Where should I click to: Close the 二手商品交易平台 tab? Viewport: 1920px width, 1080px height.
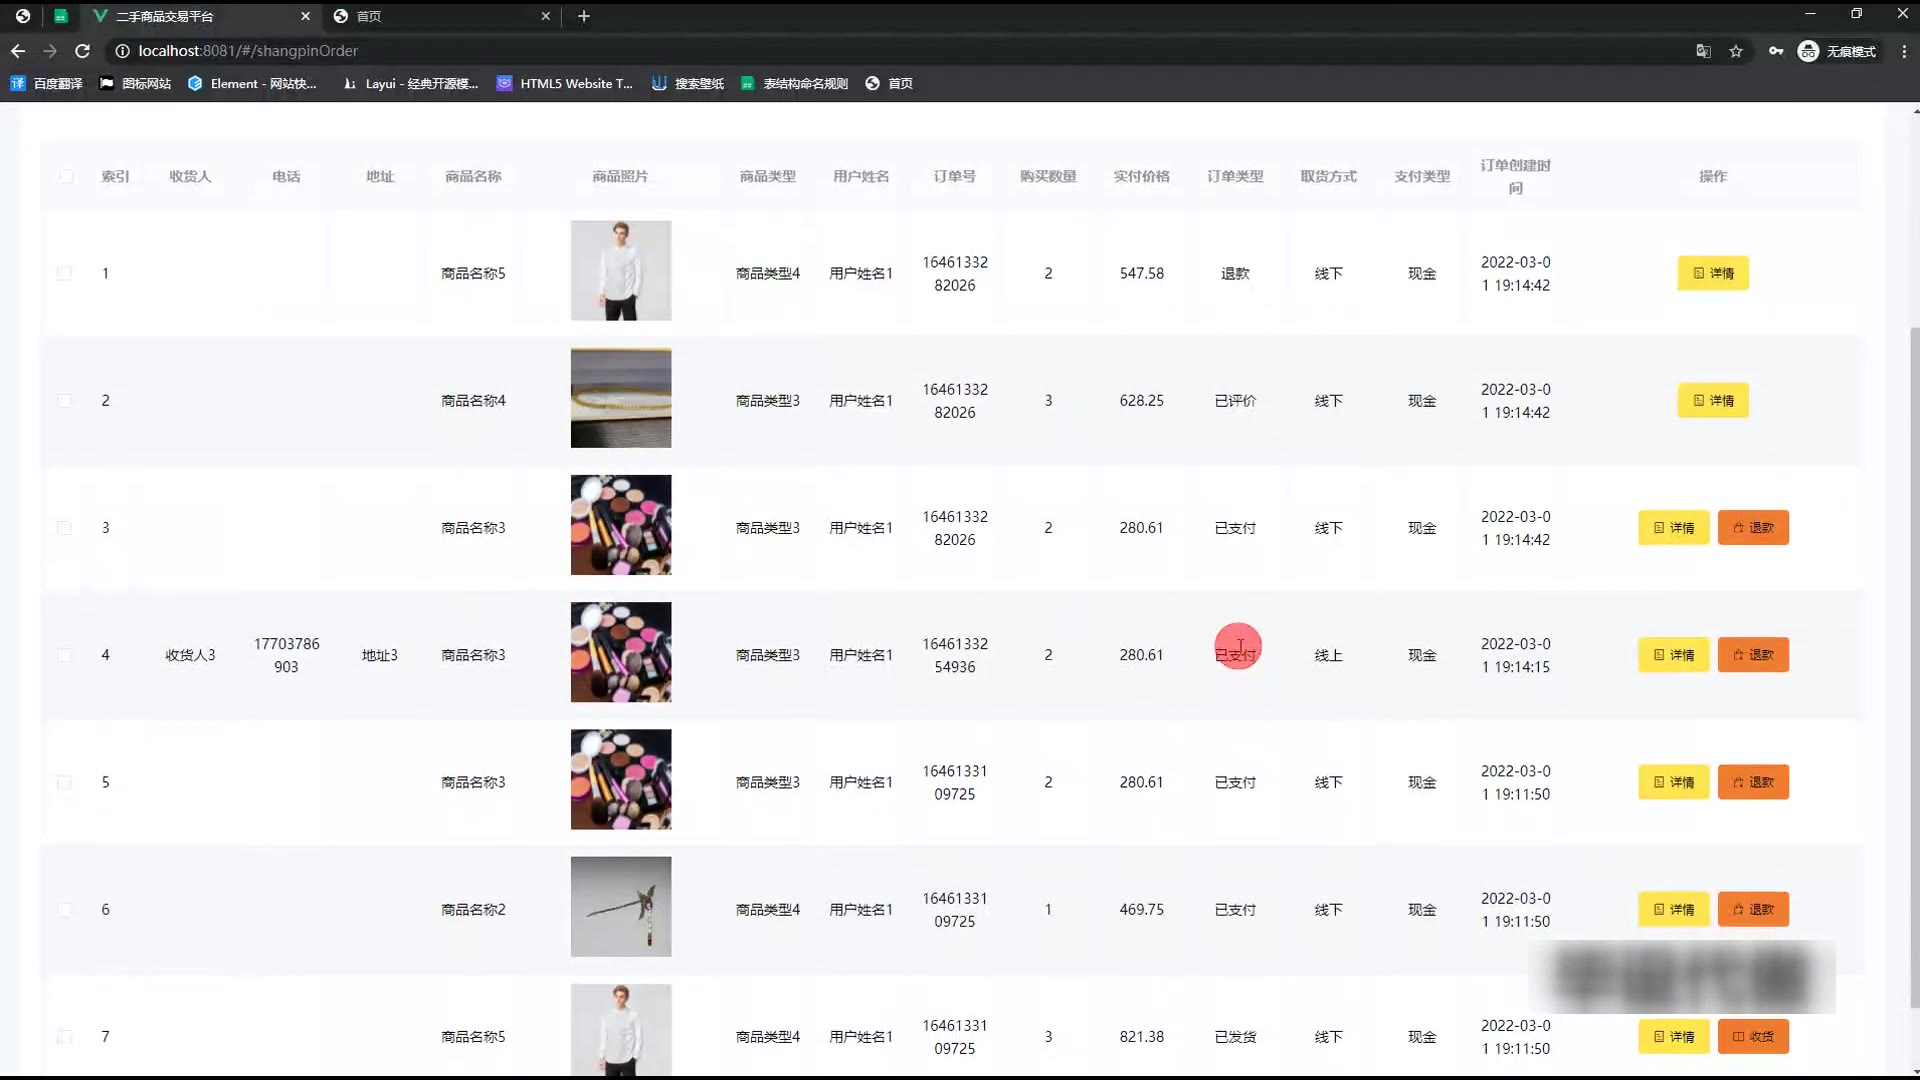(x=305, y=16)
